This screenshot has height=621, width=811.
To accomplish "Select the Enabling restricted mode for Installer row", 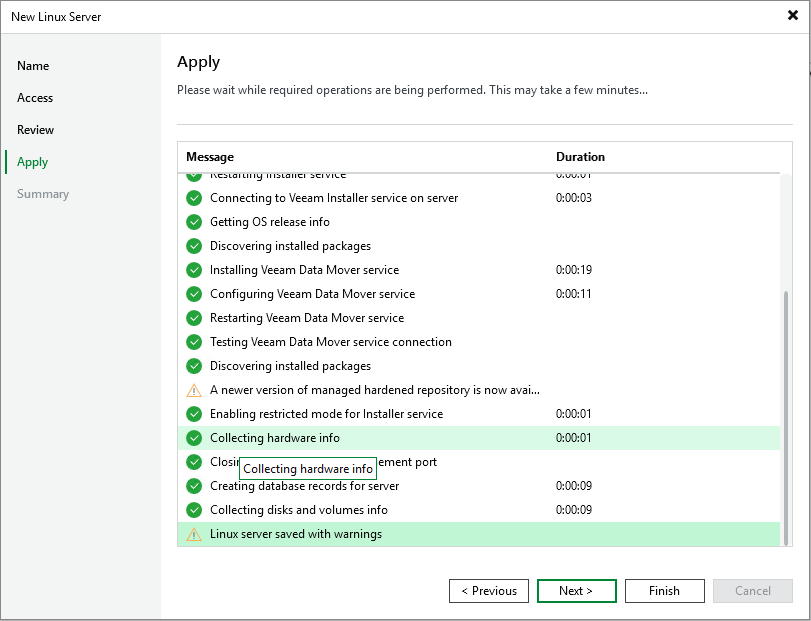I will coord(326,414).
